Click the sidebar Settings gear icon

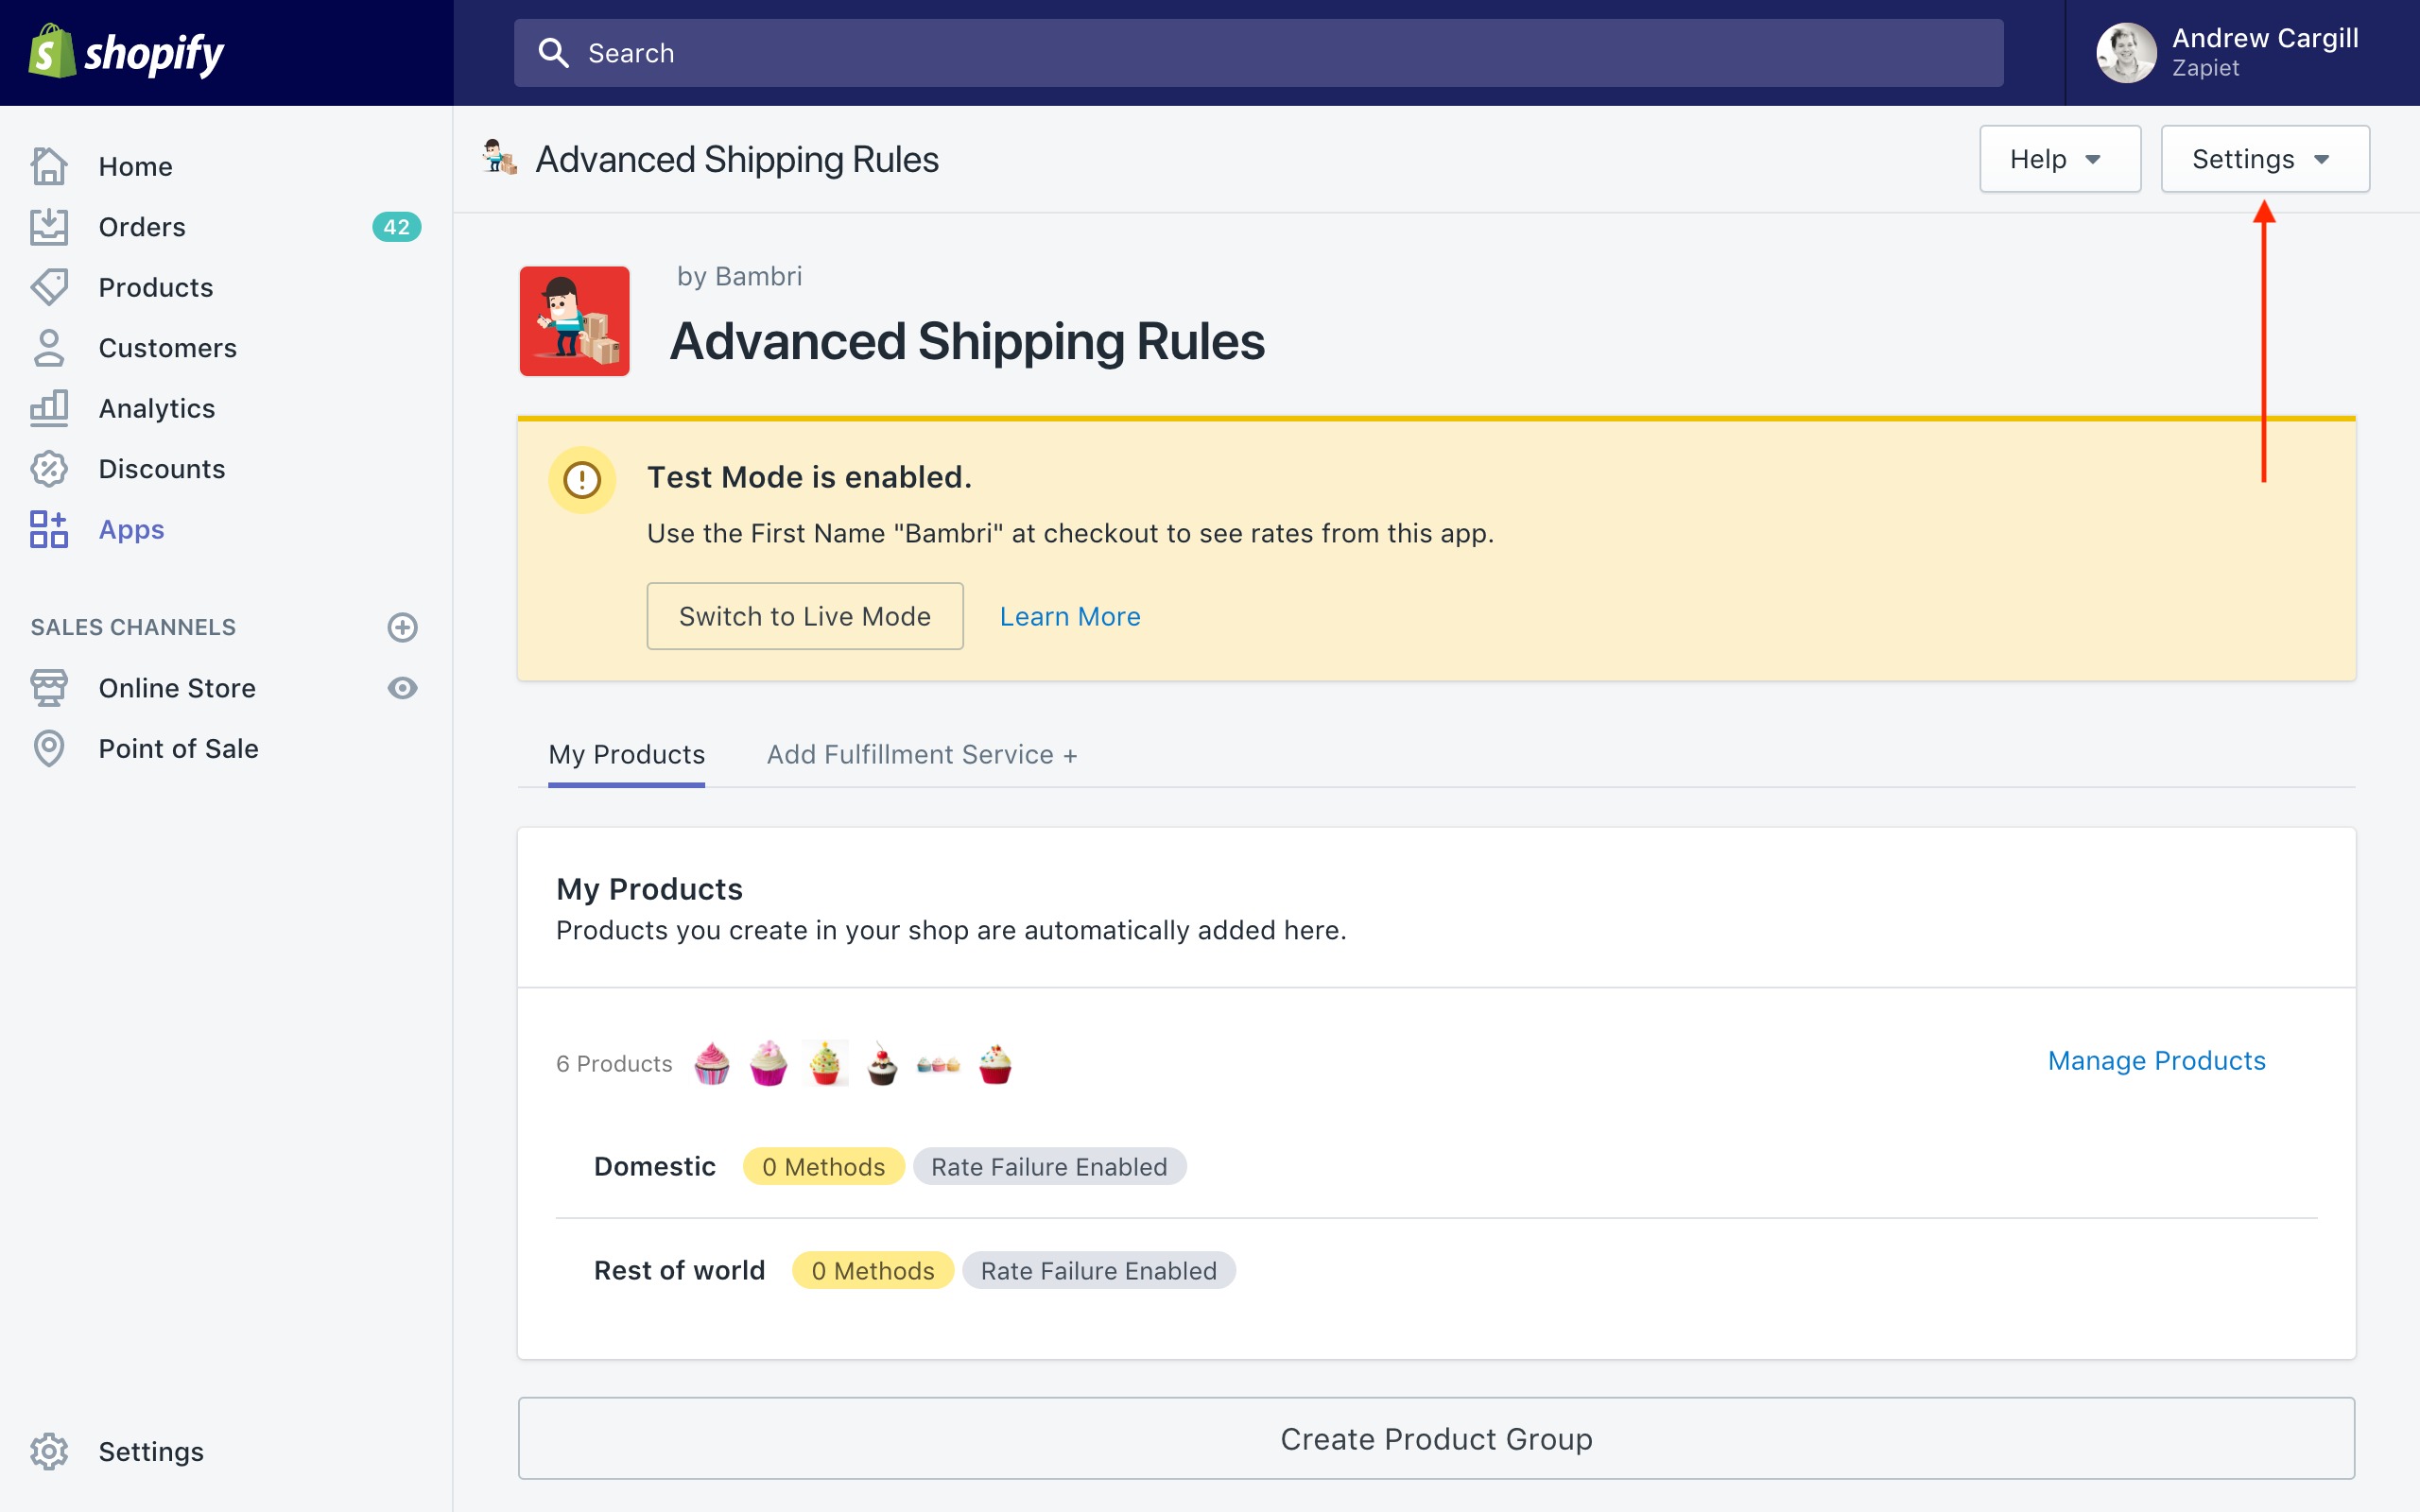click(x=49, y=1451)
